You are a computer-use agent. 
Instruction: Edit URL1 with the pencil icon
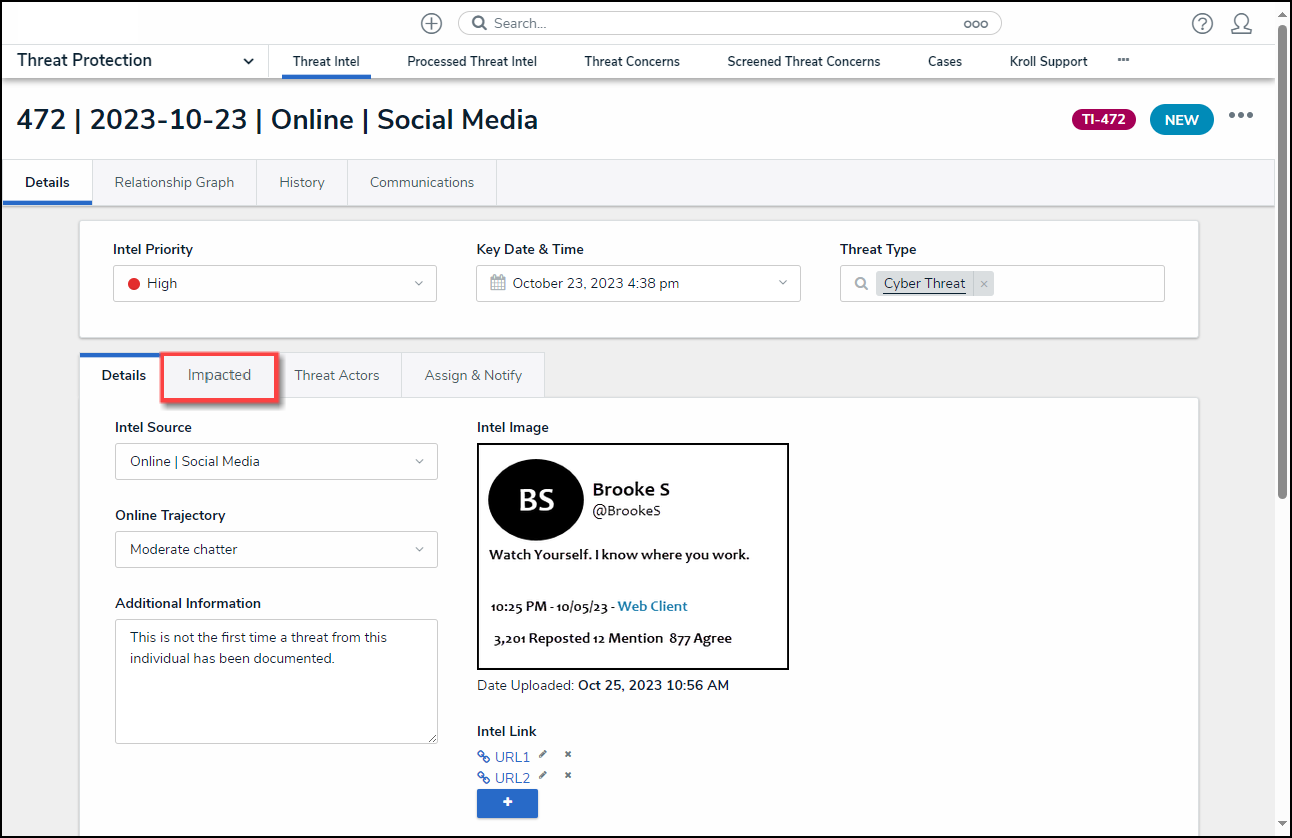tap(543, 755)
